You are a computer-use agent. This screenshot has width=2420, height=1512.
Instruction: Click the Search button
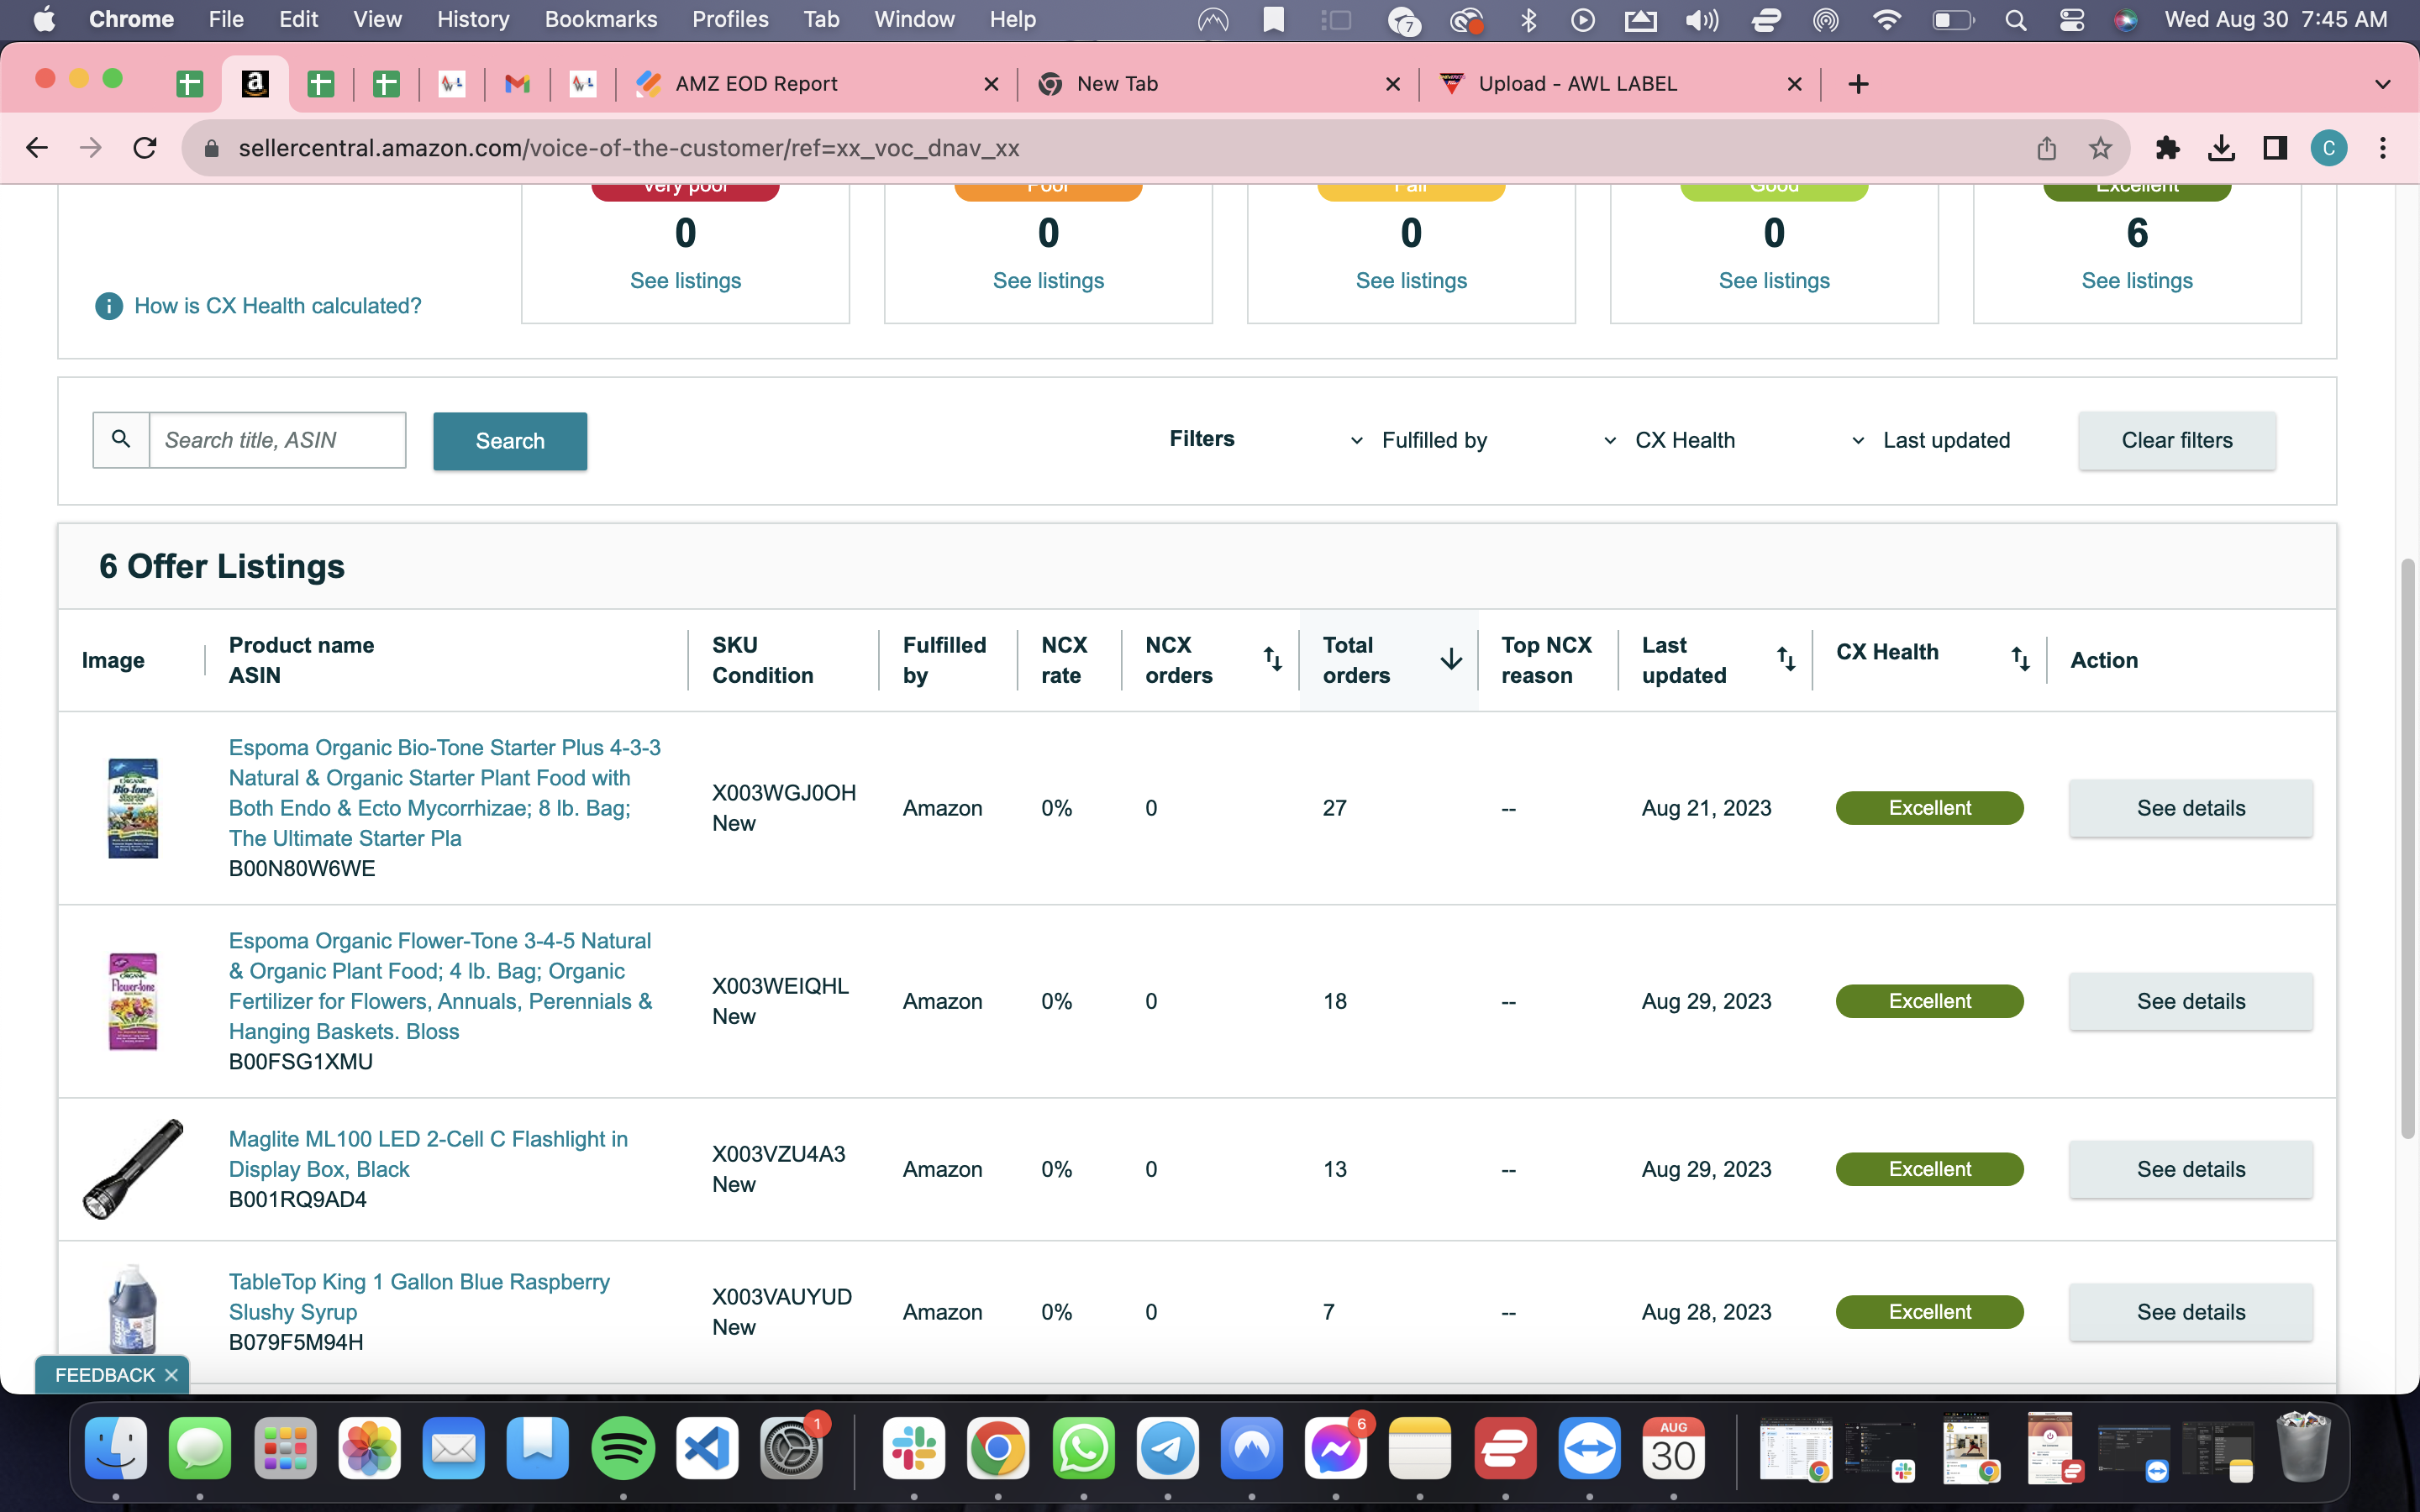tap(510, 441)
